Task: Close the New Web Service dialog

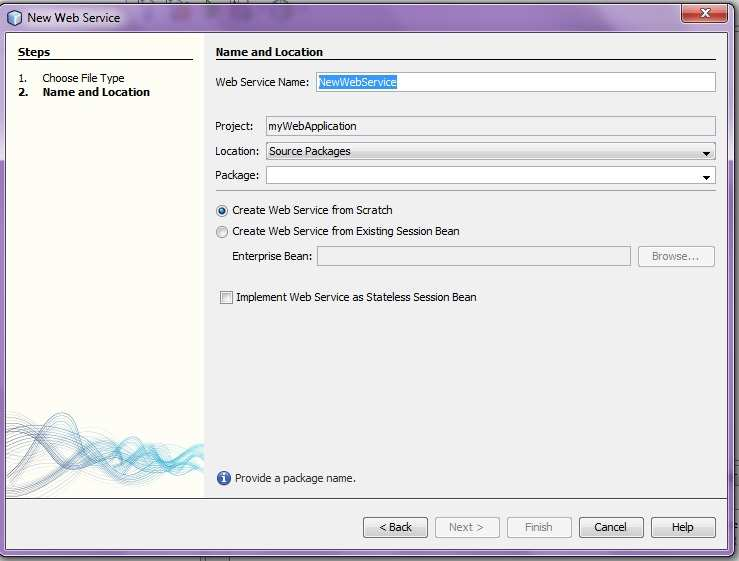Action: coord(704,13)
